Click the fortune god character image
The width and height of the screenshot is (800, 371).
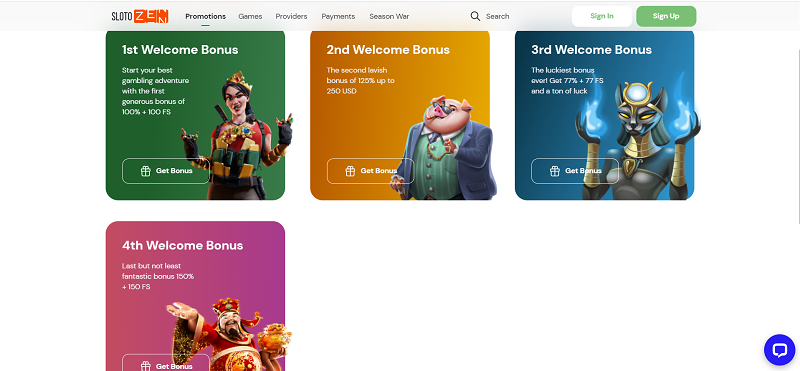pyautogui.click(x=230, y=334)
